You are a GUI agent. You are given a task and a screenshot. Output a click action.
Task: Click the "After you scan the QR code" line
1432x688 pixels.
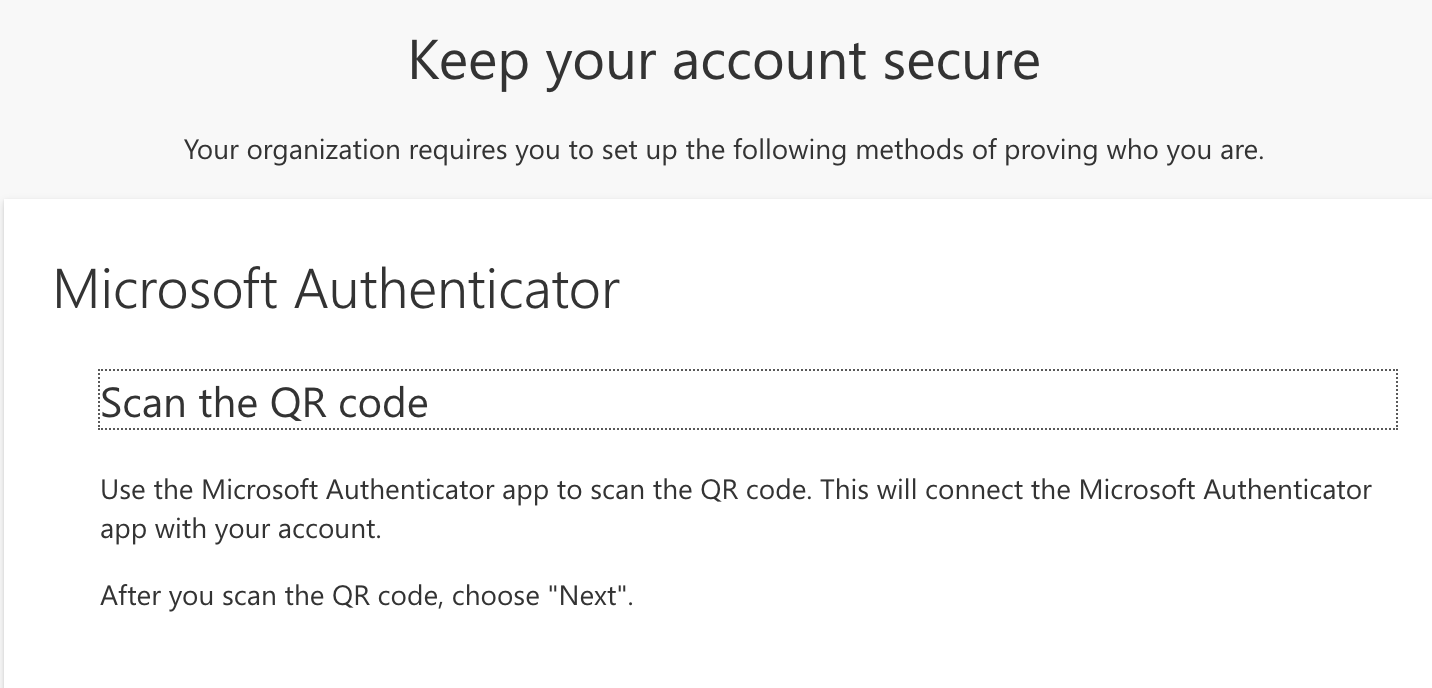(366, 597)
